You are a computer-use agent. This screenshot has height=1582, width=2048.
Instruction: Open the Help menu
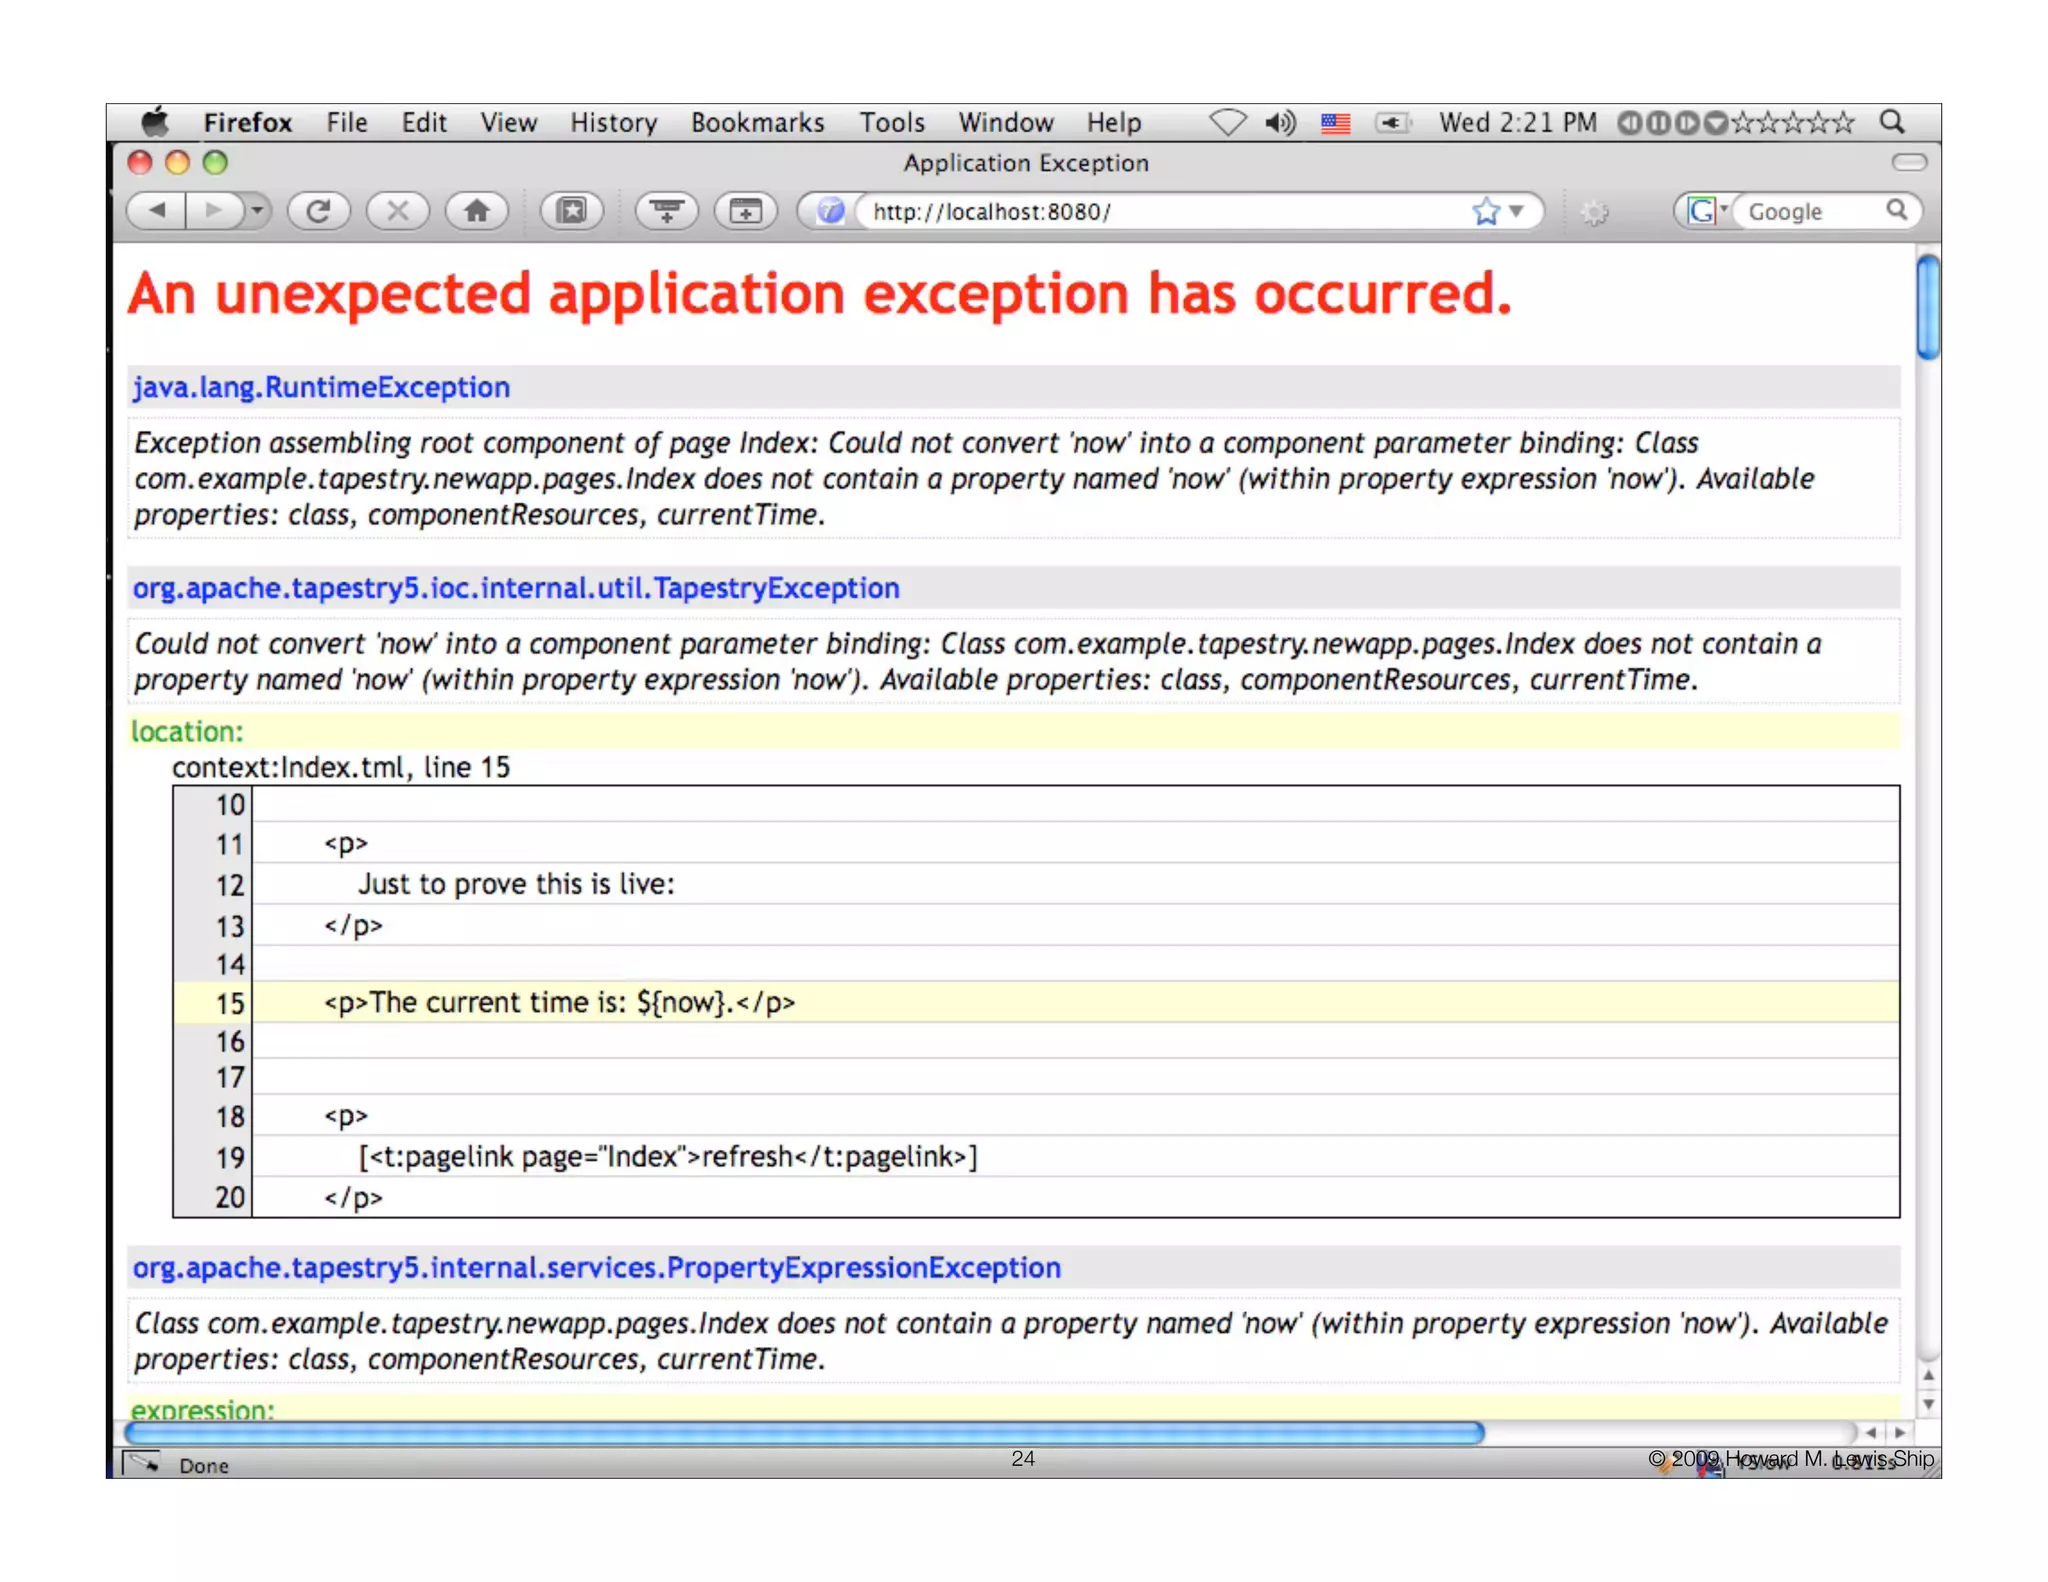pyautogui.click(x=1114, y=122)
